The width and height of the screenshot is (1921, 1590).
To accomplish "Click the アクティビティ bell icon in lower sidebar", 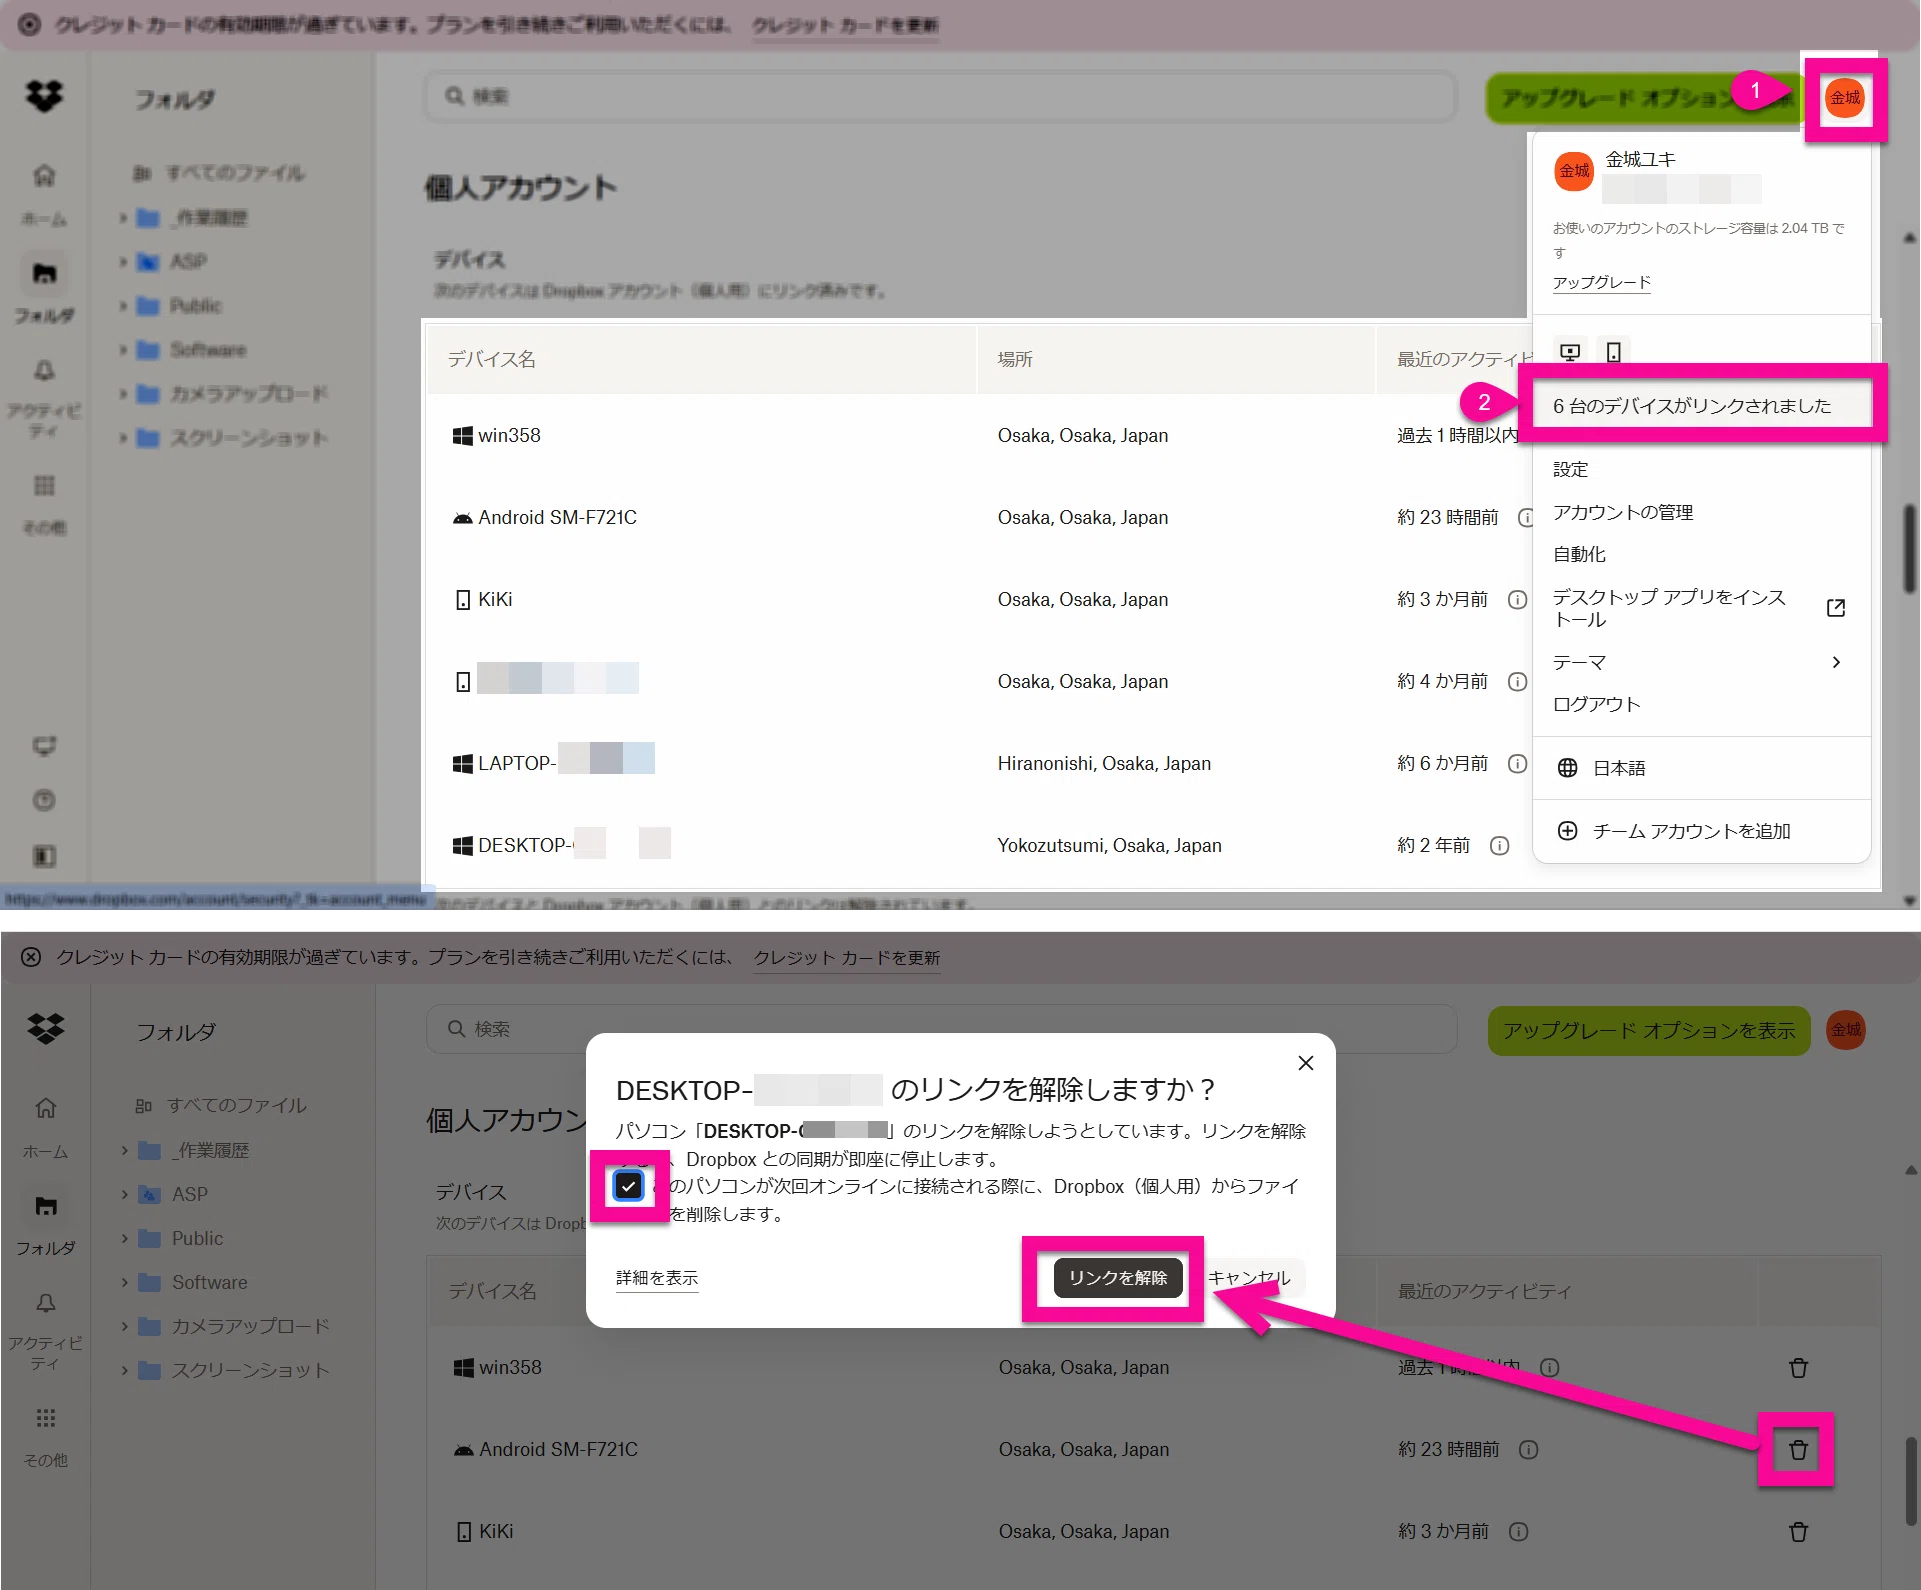I will [x=45, y=1303].
